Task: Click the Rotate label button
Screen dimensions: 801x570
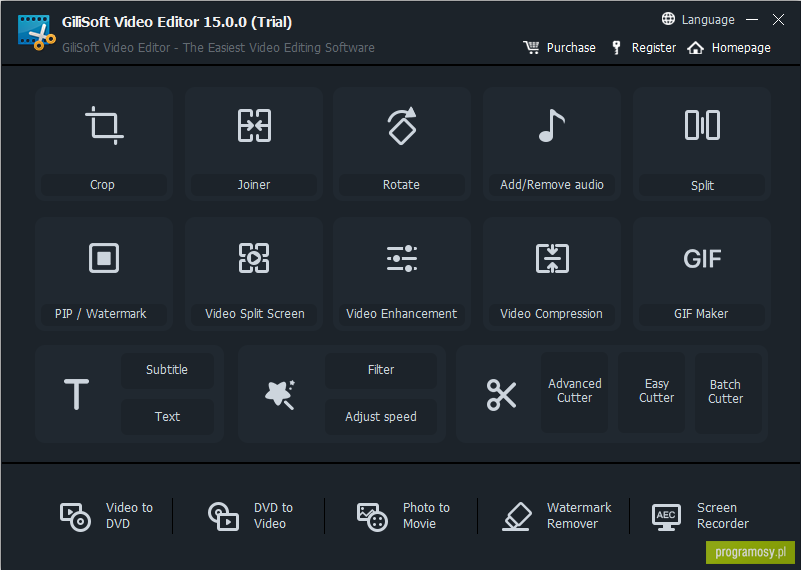Action: [402, 184]
